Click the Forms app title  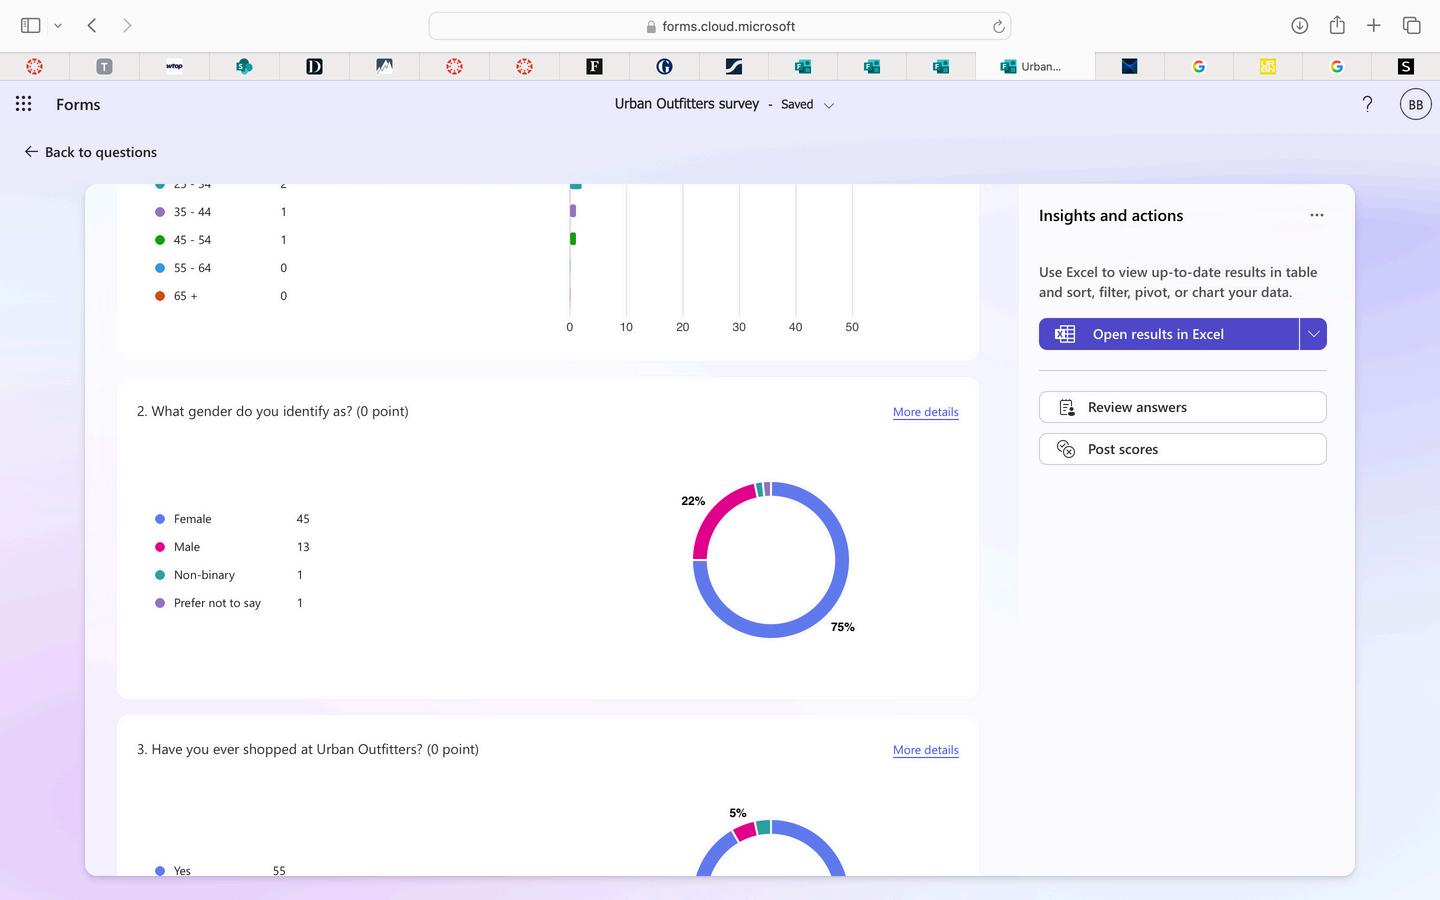click(78, 104)
